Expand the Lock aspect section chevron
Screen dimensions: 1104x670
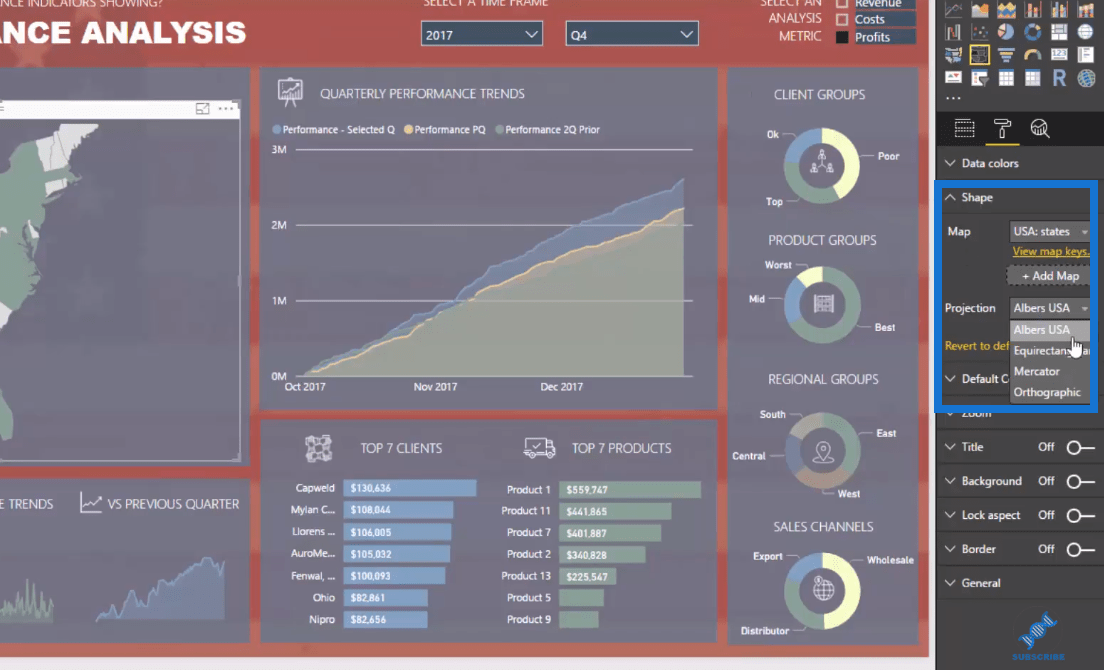click(951, 515)
